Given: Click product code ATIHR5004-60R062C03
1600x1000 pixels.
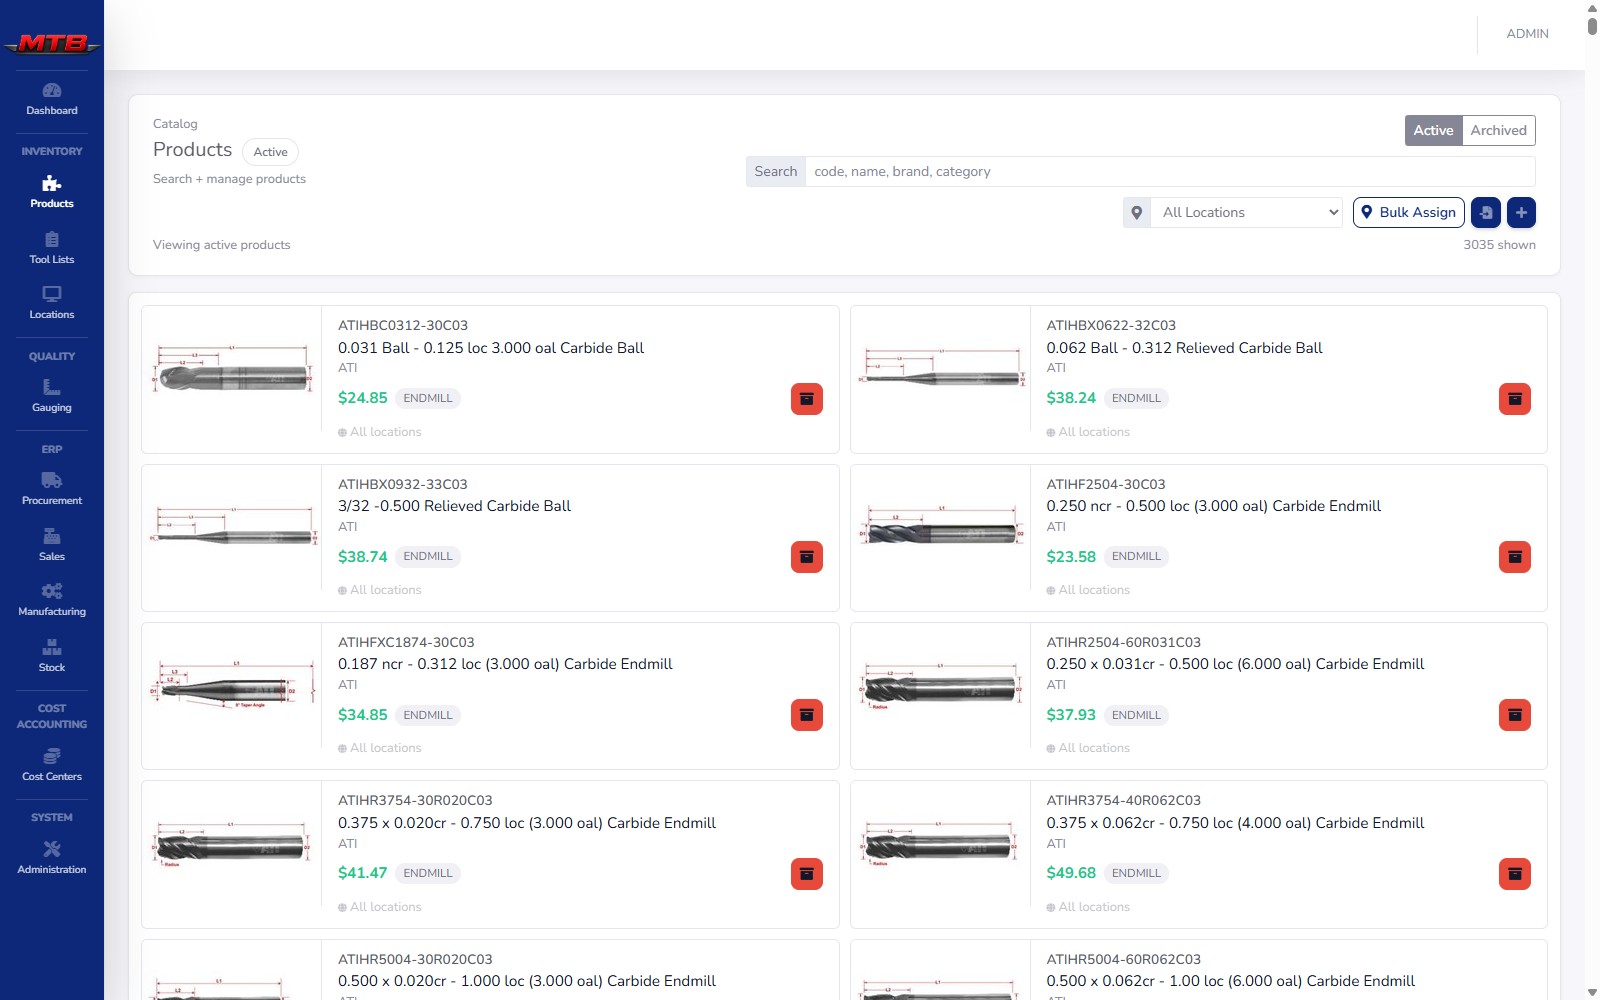Looking at the screenshot, I should (1123, 959).
